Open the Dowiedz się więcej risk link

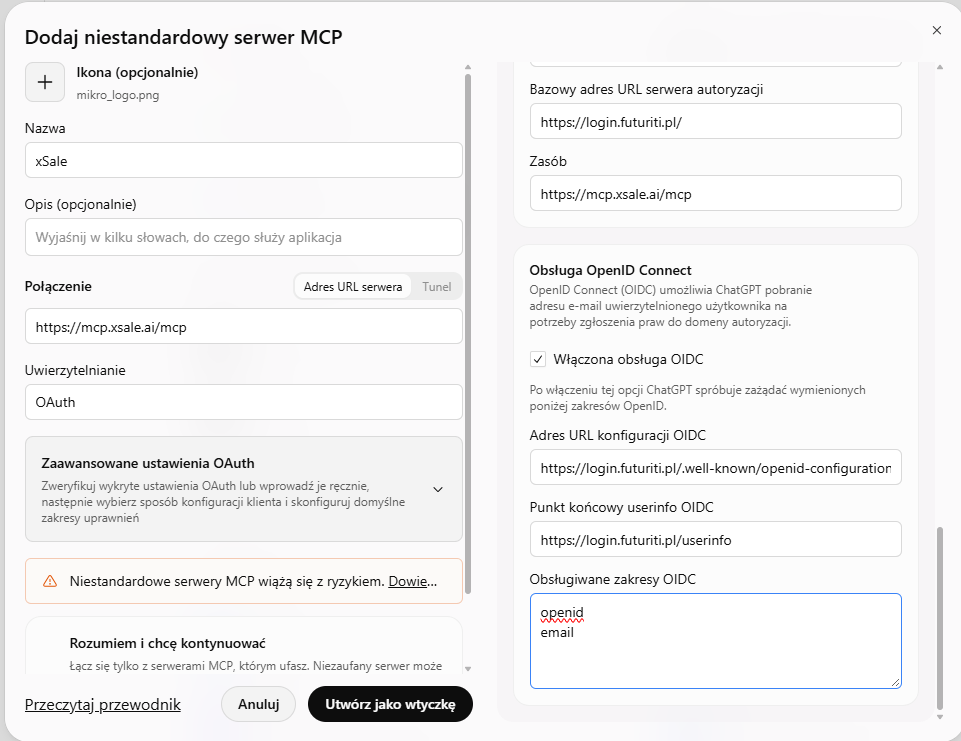pos(412,581)
